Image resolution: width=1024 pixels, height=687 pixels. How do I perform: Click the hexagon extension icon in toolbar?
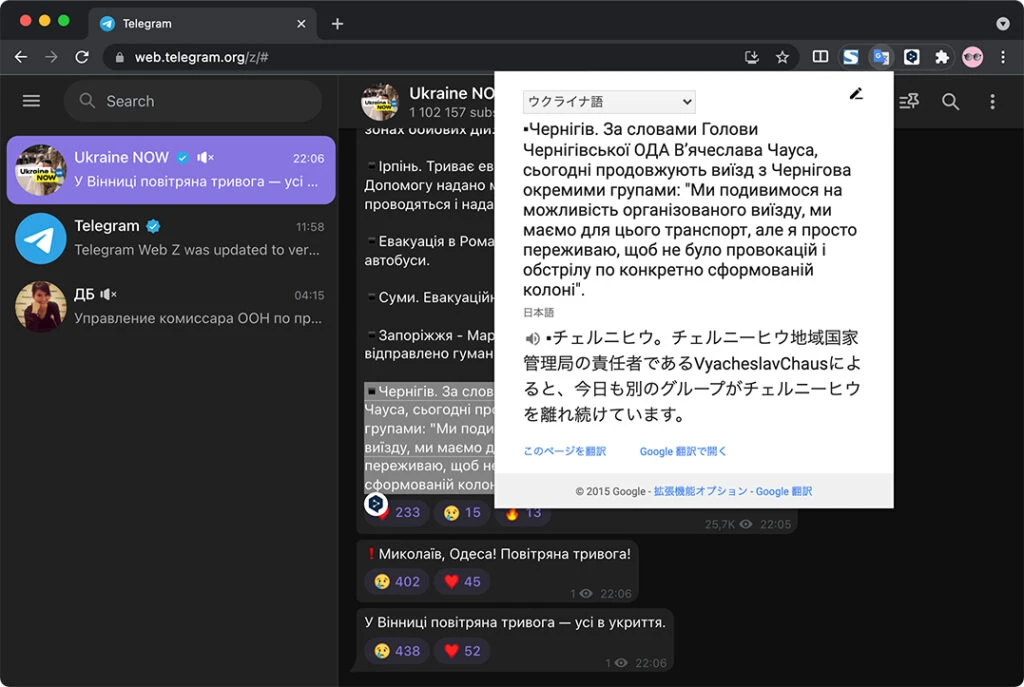[x=912, y=57]
